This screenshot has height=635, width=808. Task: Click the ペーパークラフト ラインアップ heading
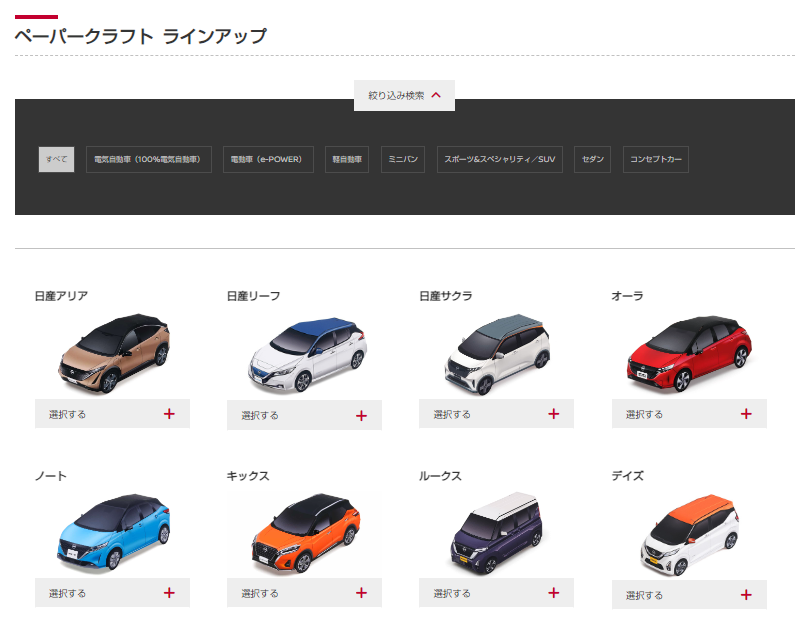[x=141, y=36]
